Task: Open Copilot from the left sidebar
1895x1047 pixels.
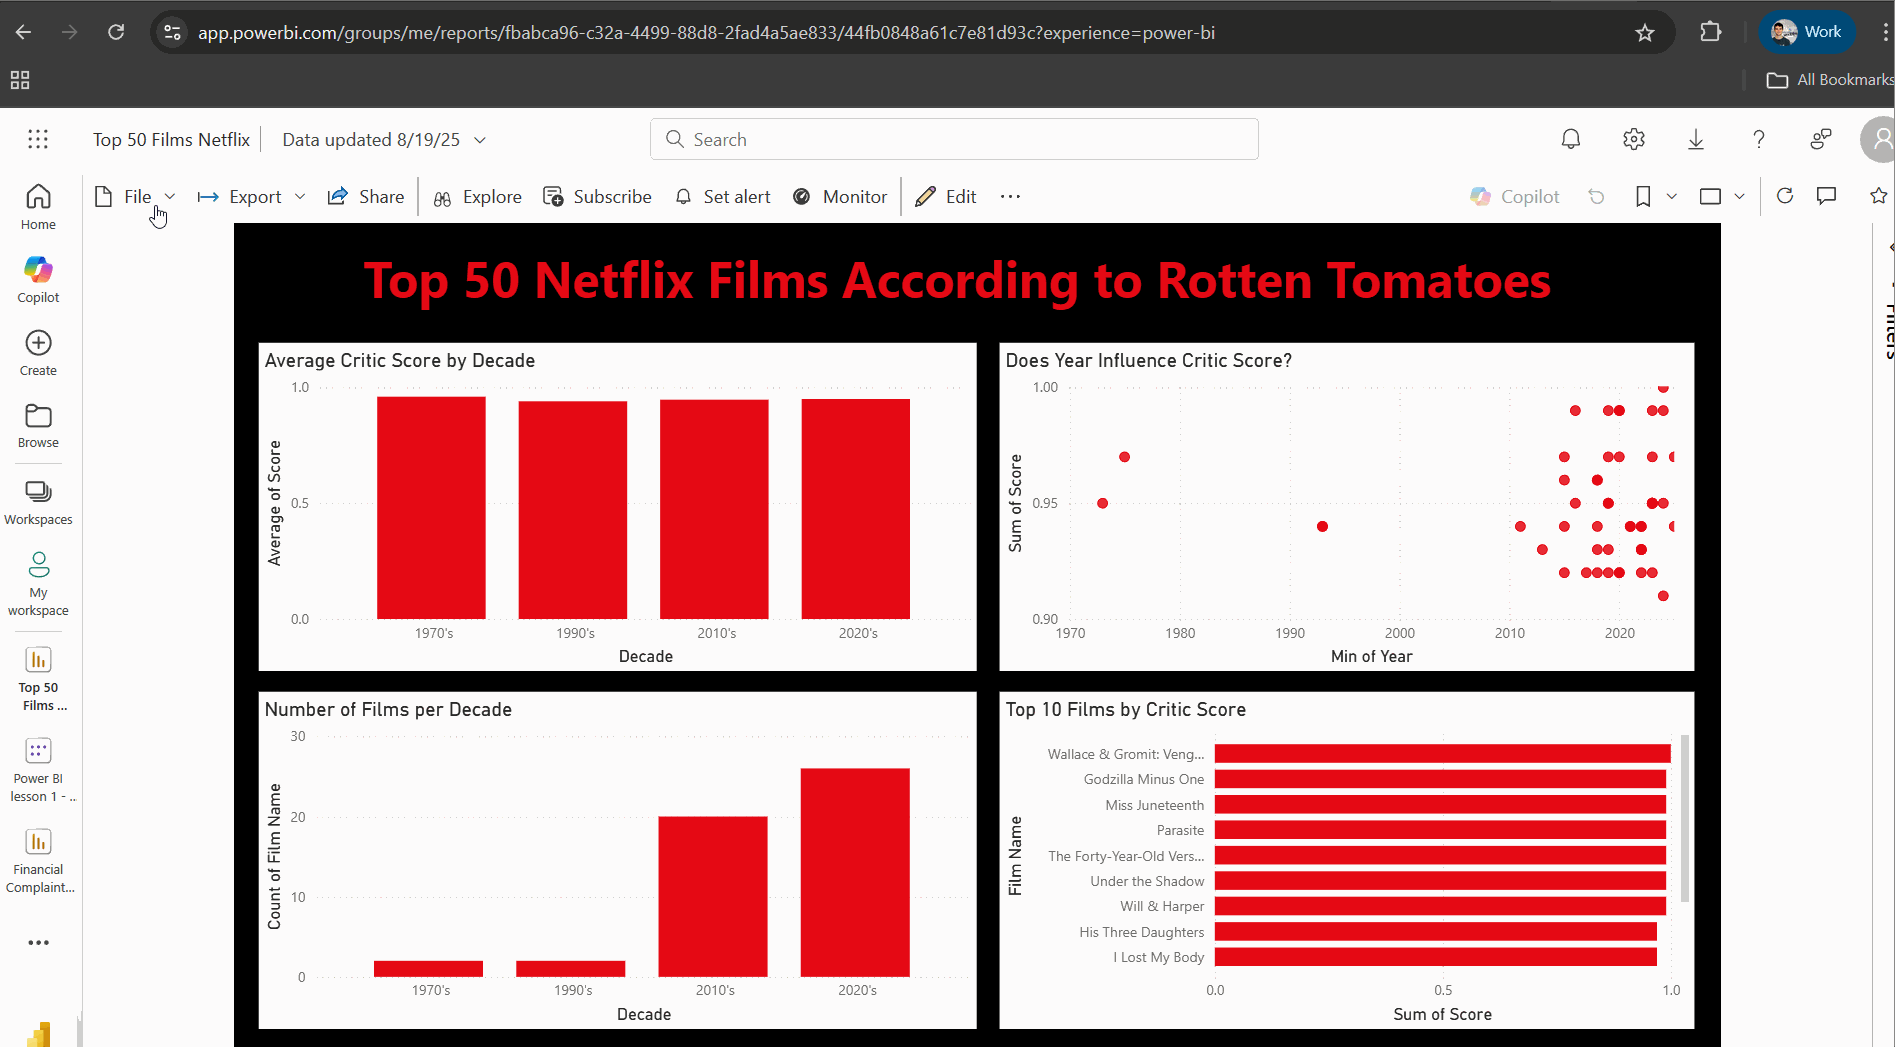Action: pos(38,280)
